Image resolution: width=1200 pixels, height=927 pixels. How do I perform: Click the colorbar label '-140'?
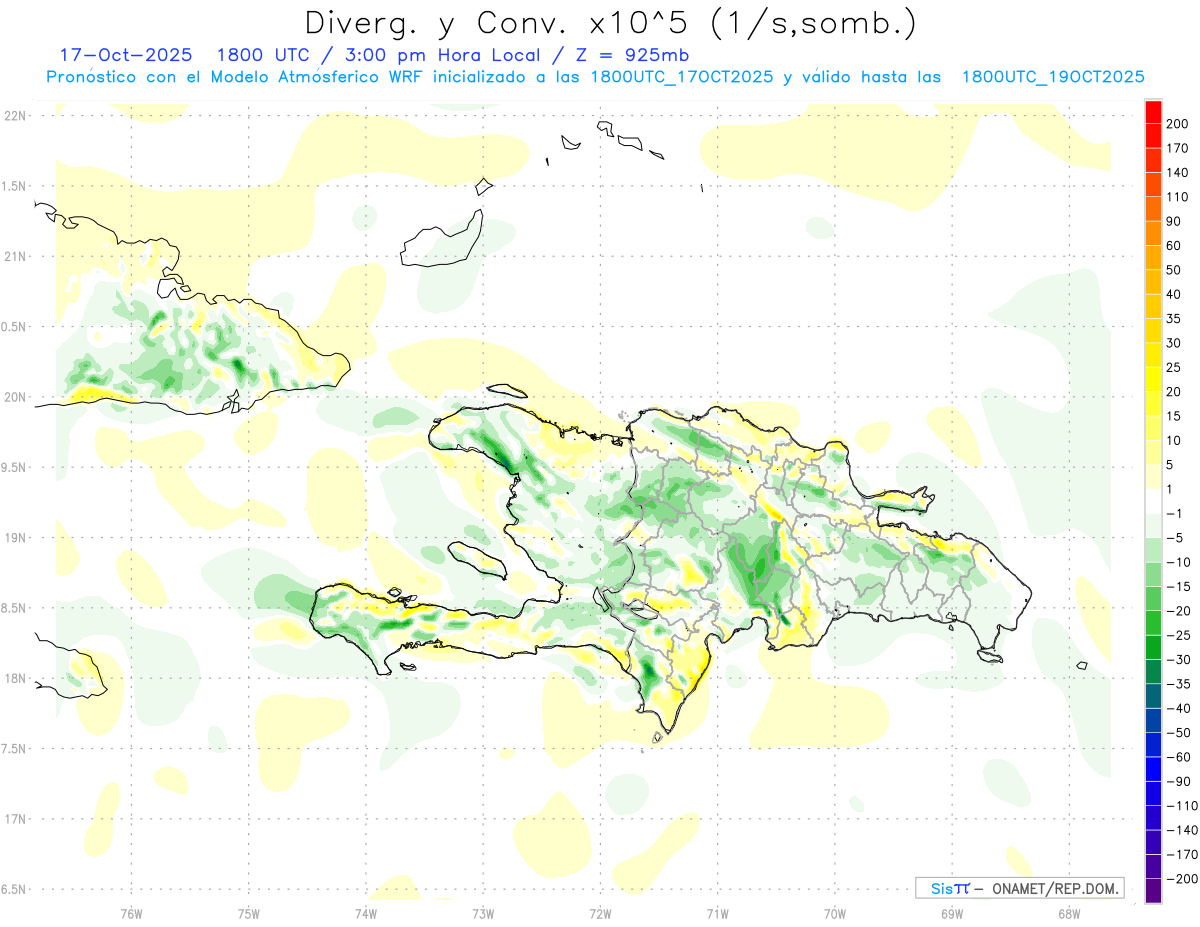coord(1181,830)
